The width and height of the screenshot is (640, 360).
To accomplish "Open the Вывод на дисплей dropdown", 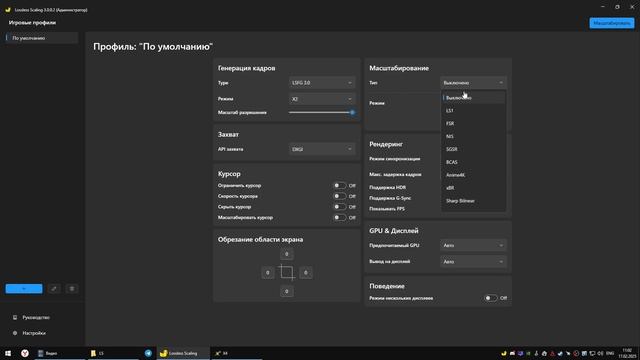I will coord(473,262).
